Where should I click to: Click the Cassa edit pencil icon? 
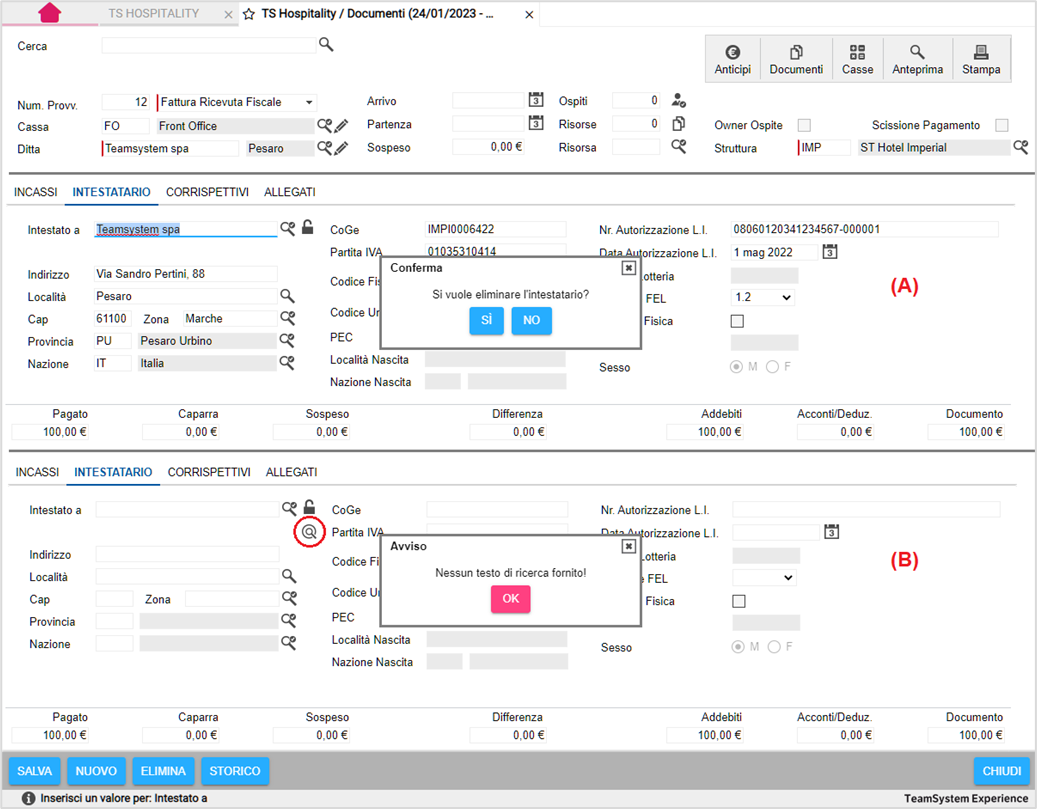click(x=341, y=125)
